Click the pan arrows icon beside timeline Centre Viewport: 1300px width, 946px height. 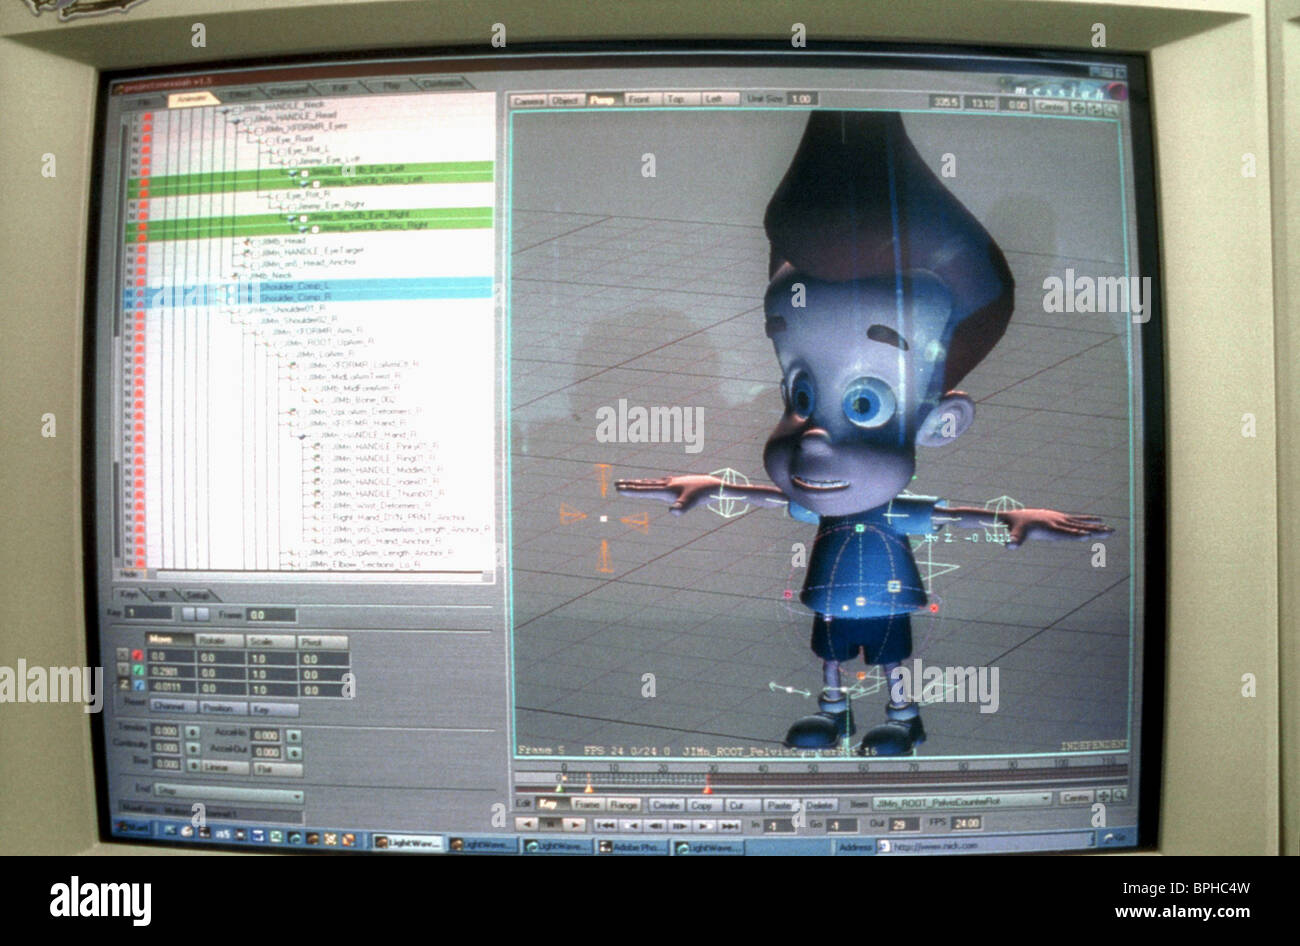[x=1103, y=797]
